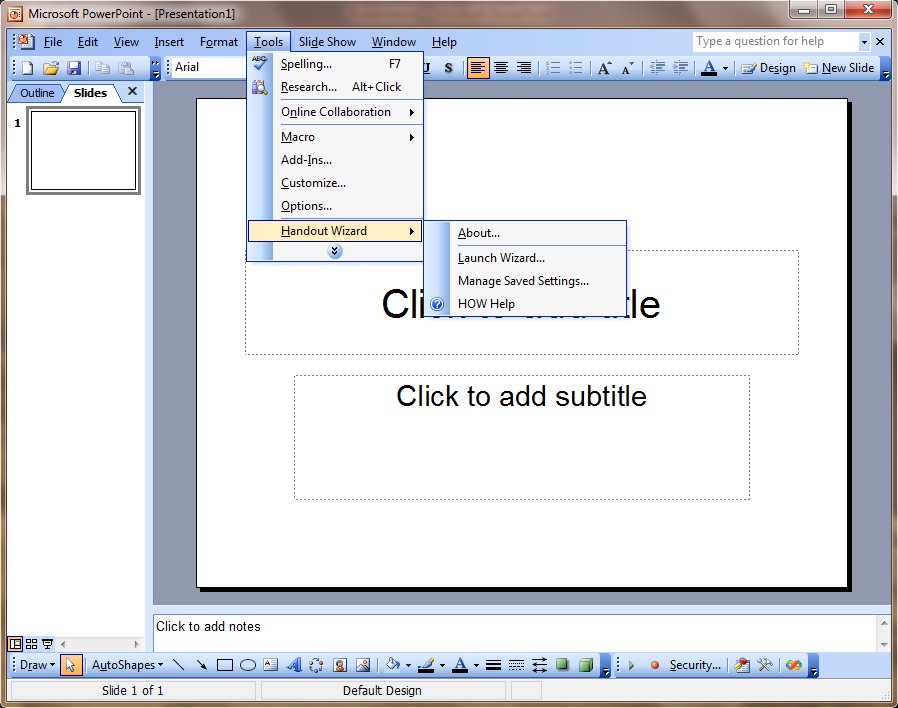Open the Draw dropdown menu

pyautogui.click(x=37, y=664)
